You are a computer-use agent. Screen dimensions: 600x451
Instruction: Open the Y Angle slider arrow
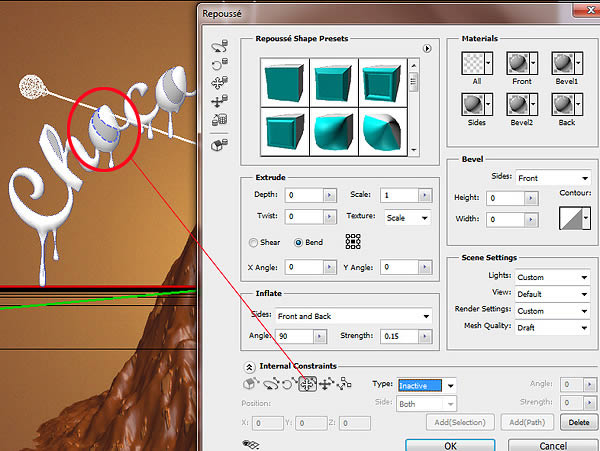pyautogui.click(x=425, y=267)
